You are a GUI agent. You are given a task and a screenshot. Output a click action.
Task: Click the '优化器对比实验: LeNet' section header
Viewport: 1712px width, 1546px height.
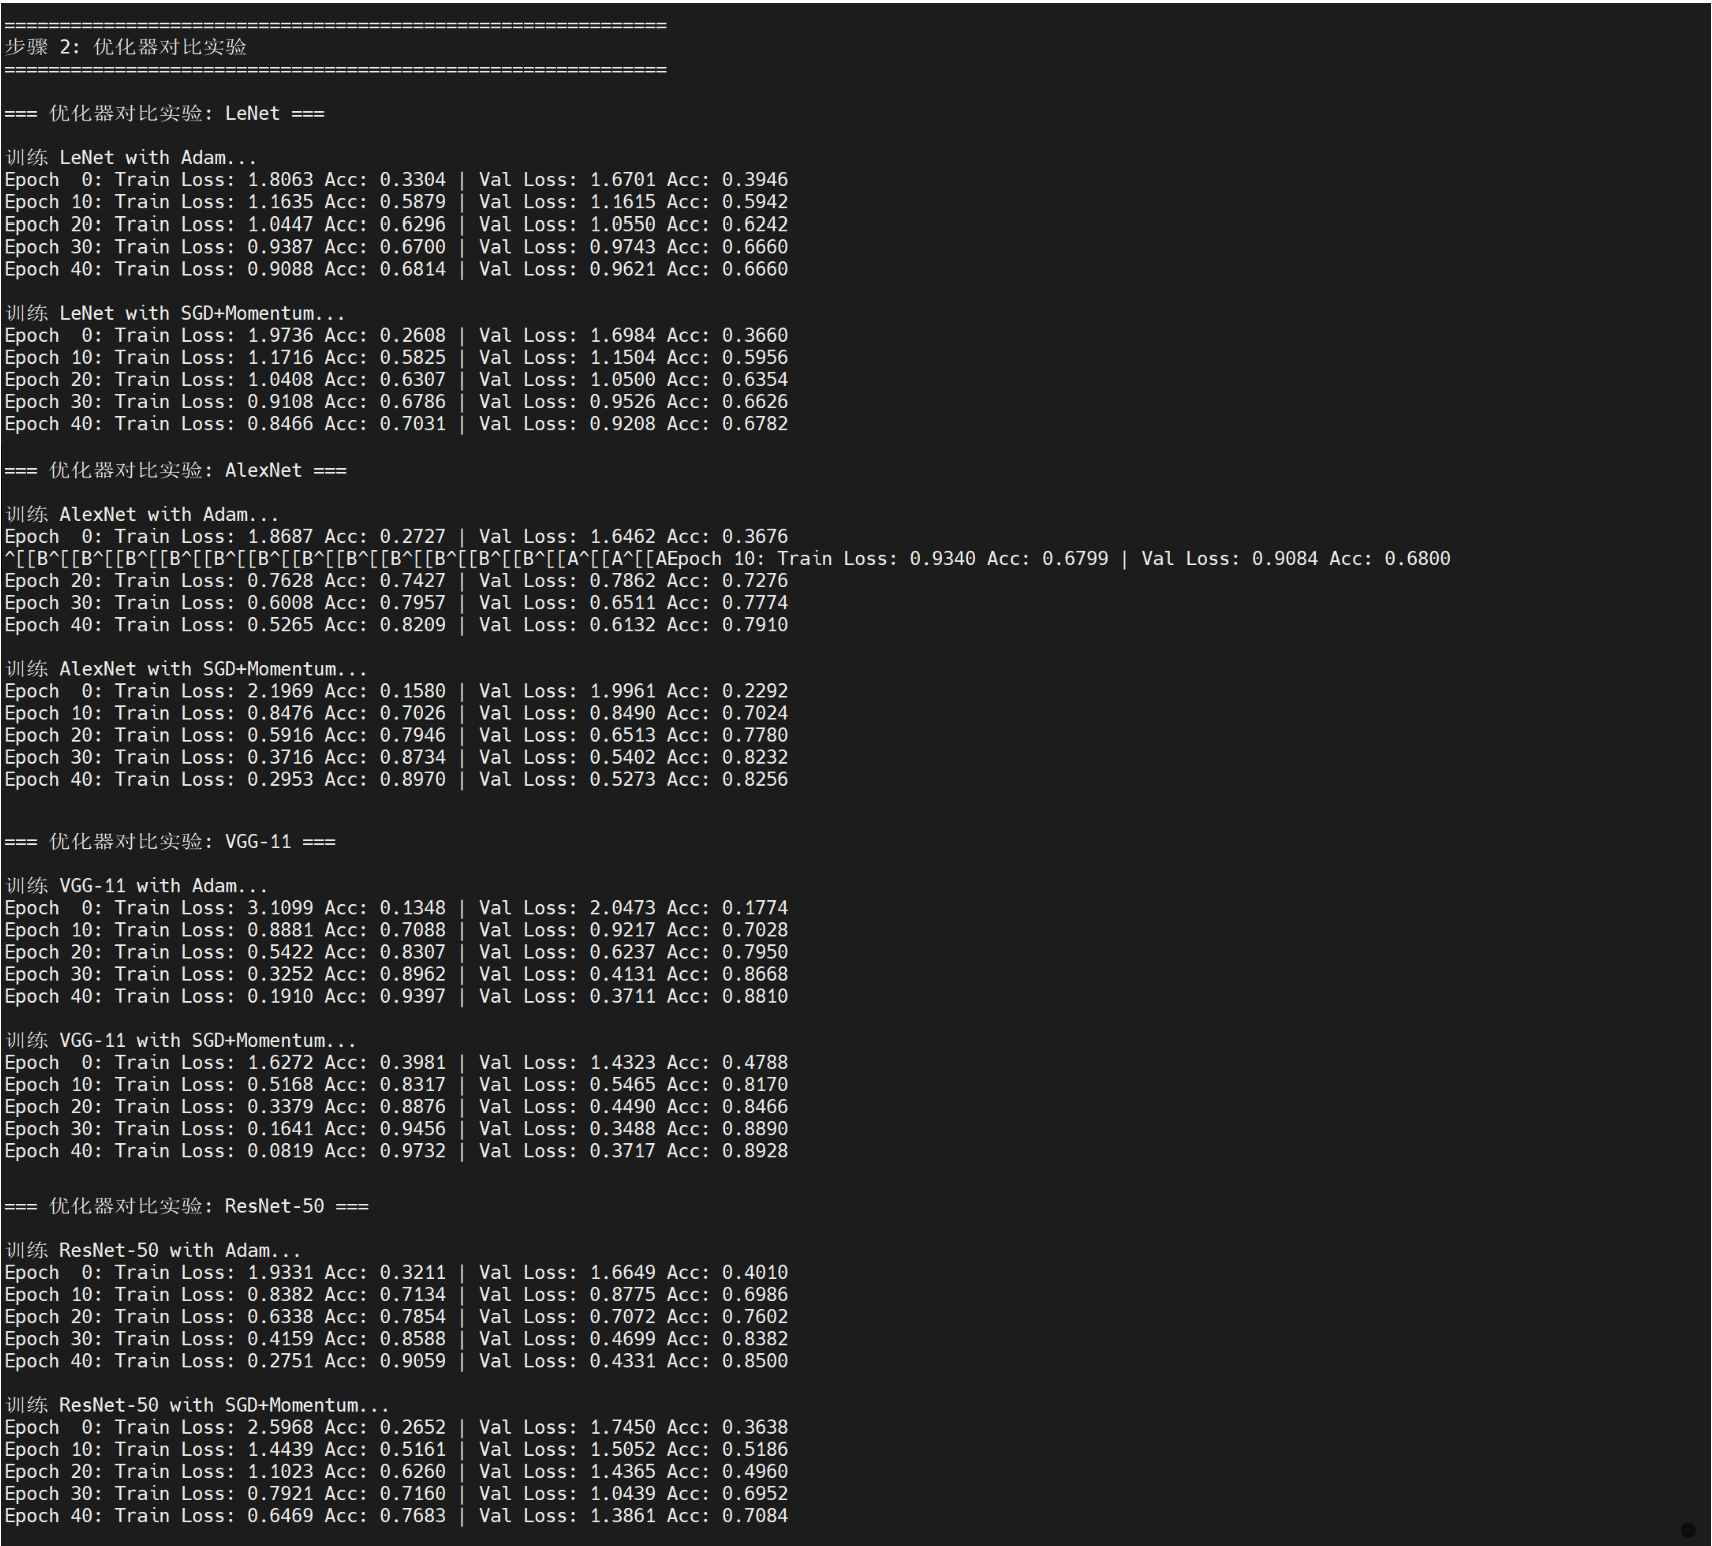click(164, 113)
